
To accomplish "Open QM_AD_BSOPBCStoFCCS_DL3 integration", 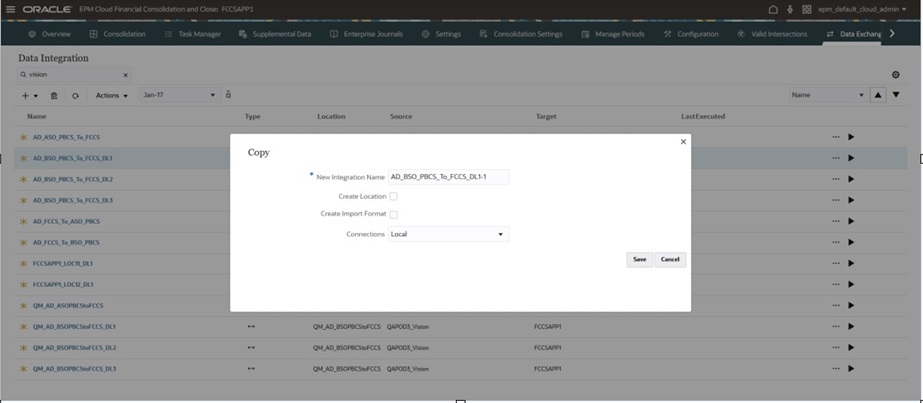I will tap(74, 369).
